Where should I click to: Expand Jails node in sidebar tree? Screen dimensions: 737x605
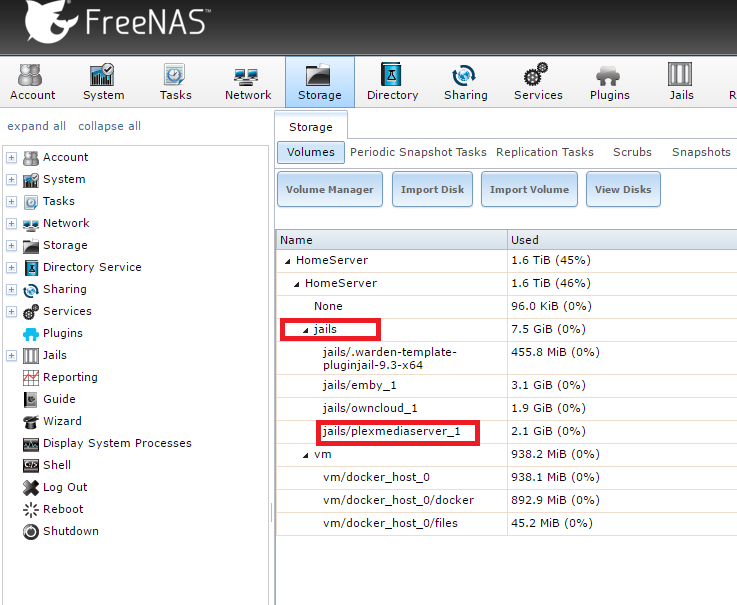point(11,356)
